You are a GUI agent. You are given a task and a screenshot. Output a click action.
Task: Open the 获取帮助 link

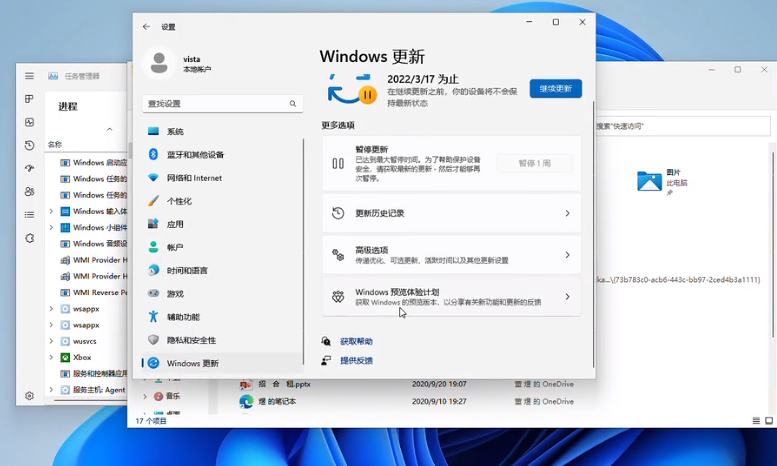click(x=356, y=341)
